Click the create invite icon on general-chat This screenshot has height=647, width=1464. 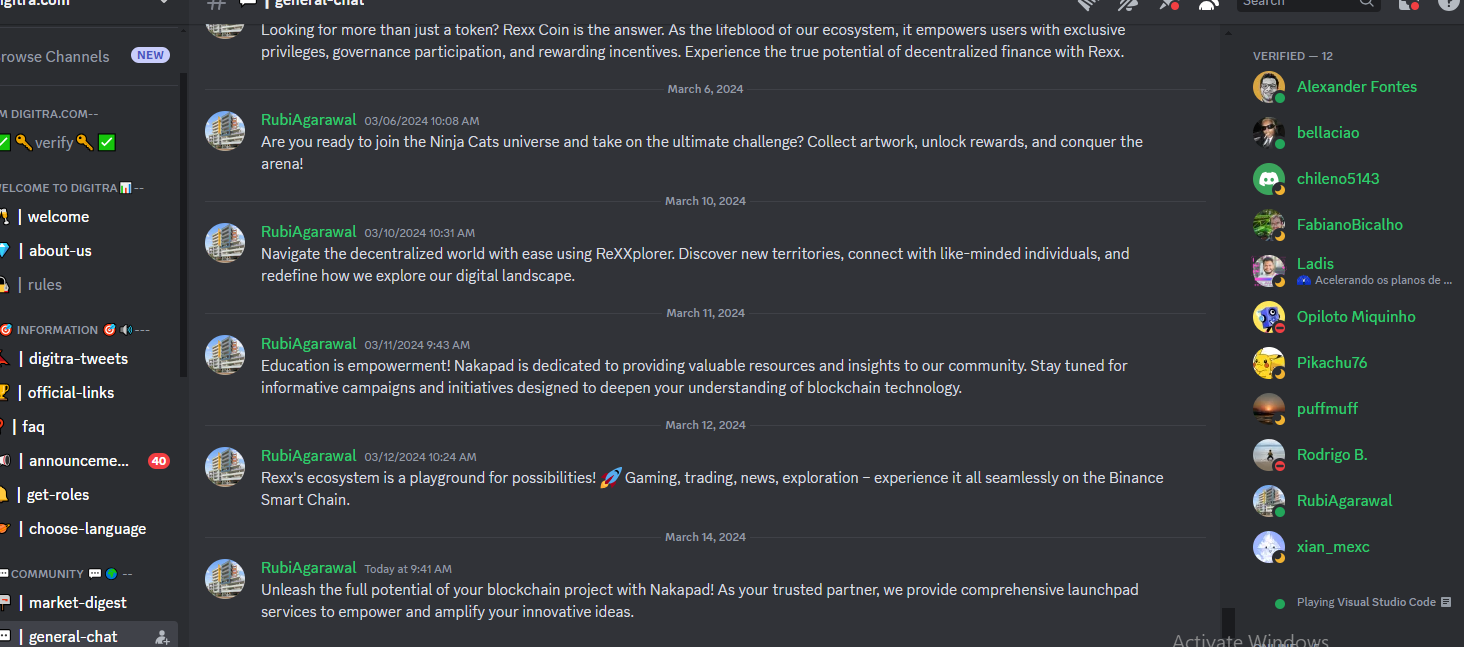(162, 637)
